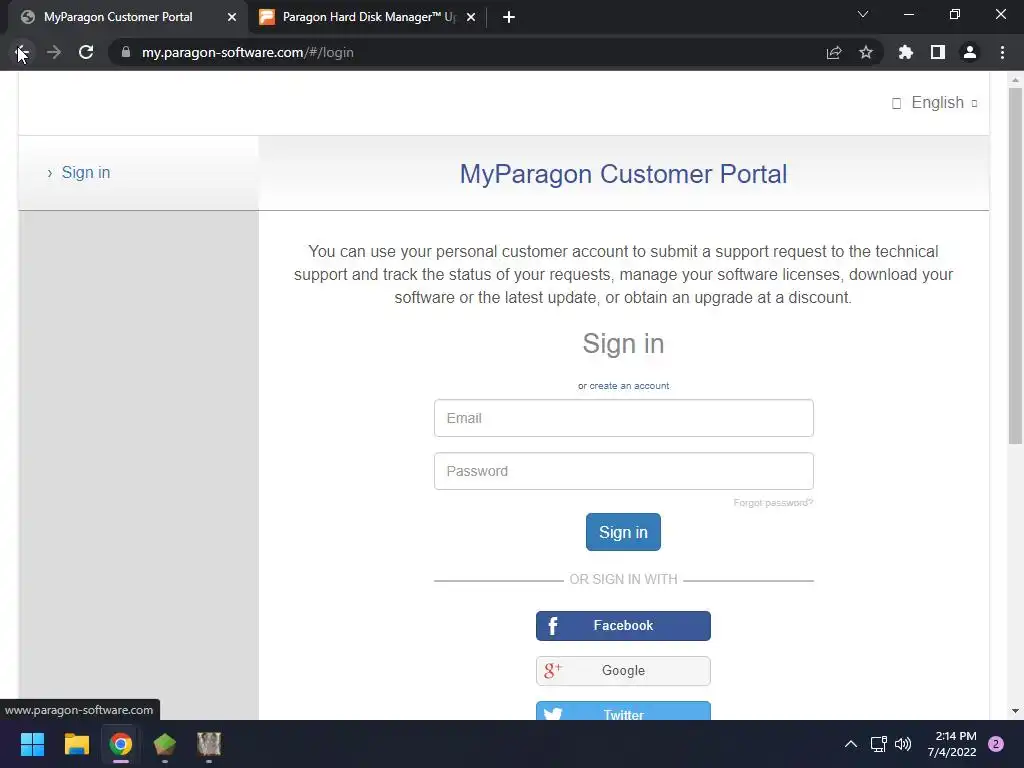The width and height of the screenshot is (1024, 768).
Task: Click the Sign in sidebar link
Action: (x=86, y=172)
